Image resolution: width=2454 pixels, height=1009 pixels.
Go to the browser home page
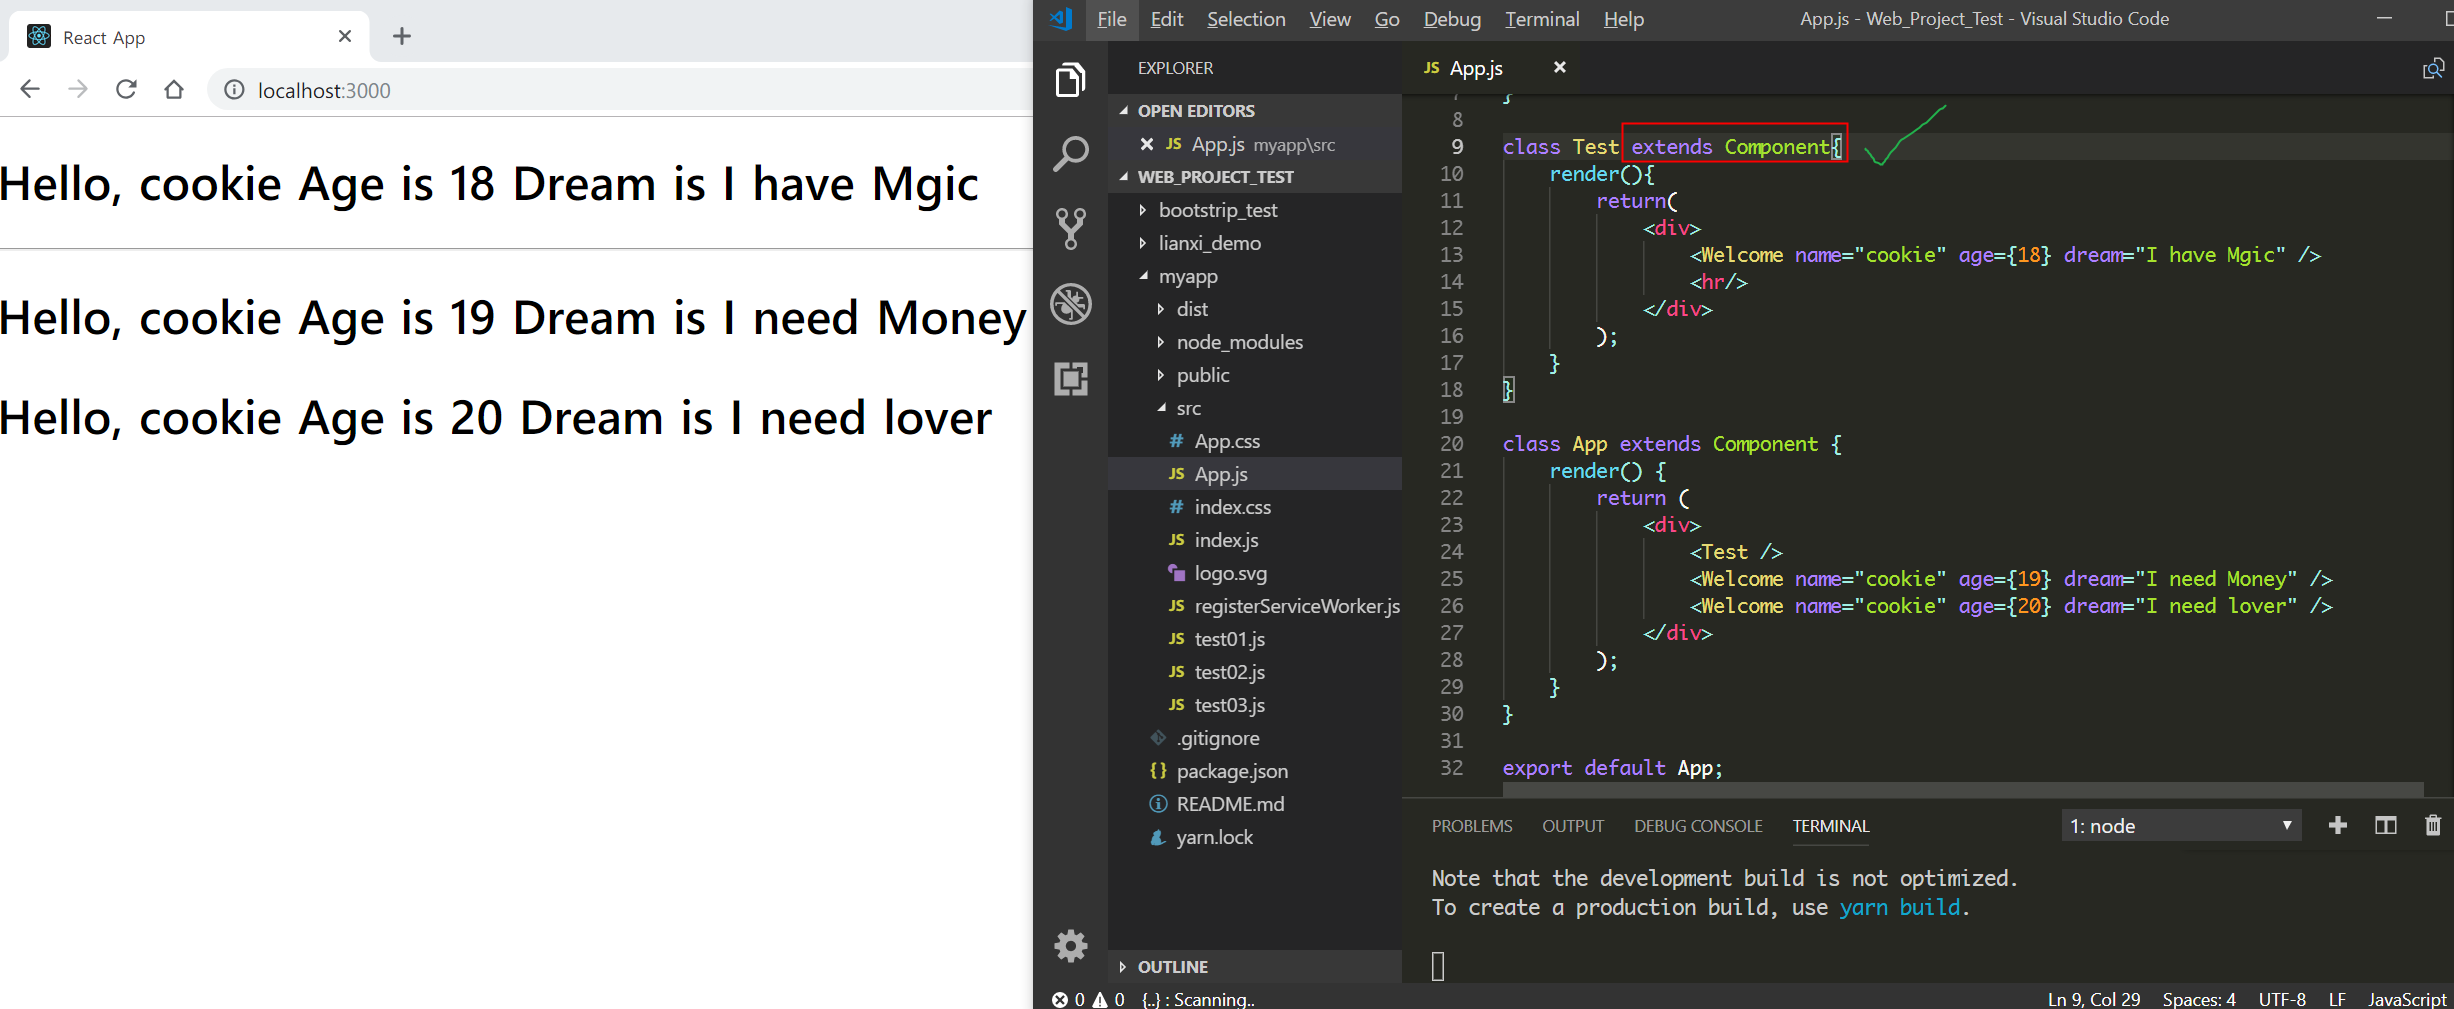[174, 90]
